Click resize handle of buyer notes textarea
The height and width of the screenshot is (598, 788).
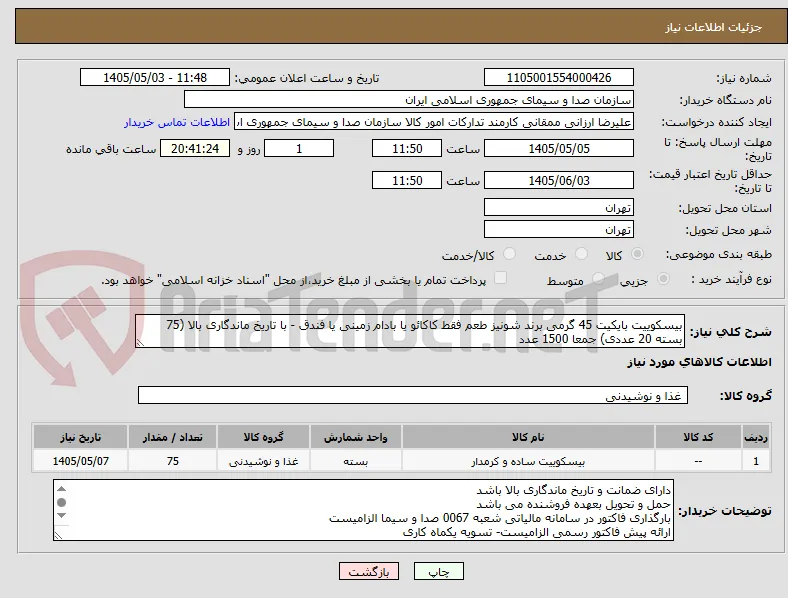58,536
